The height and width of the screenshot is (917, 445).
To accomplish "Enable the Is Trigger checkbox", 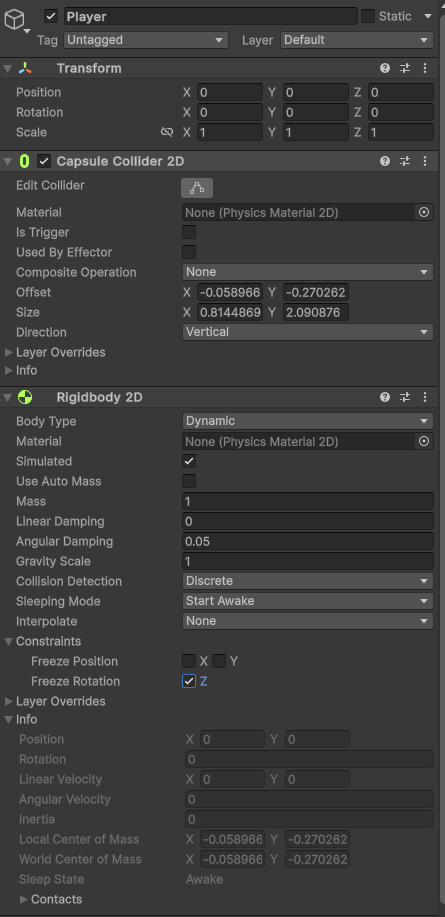I will (x=189, y=232).
